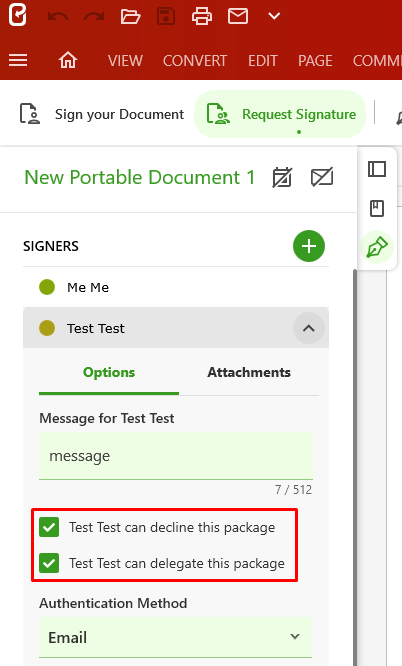
Task: Uncheck Test Test can decline this package
Action: 49,527
